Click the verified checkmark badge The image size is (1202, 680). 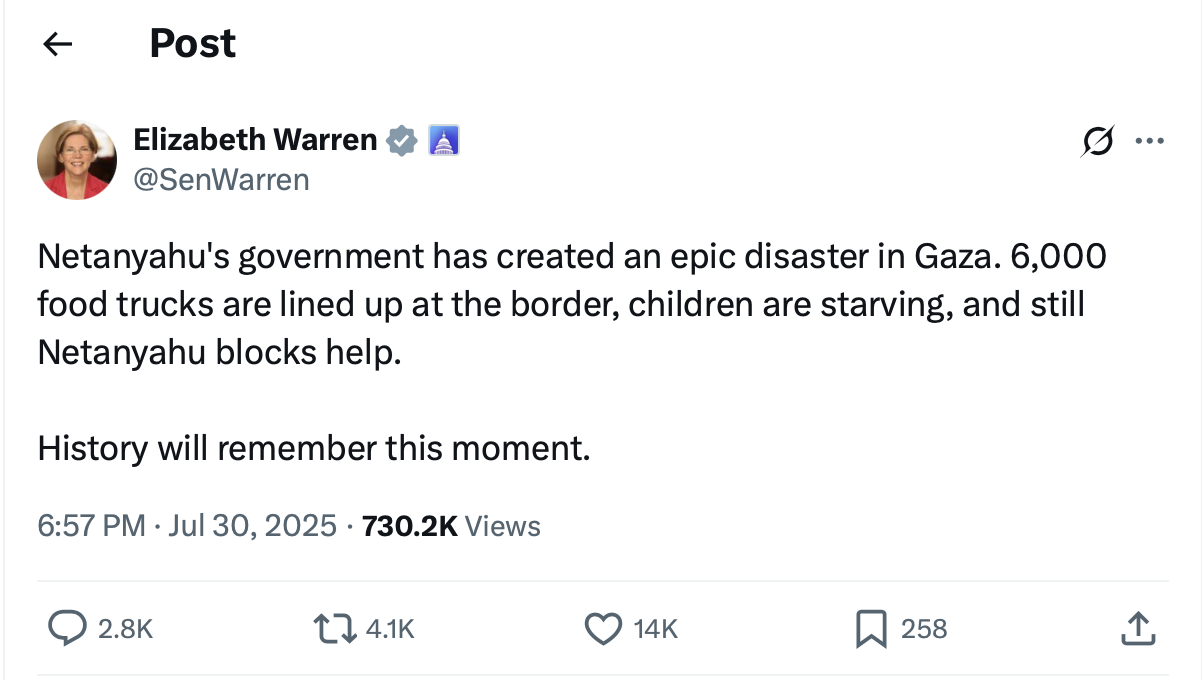pyautogui.click(x=402, y=141)
